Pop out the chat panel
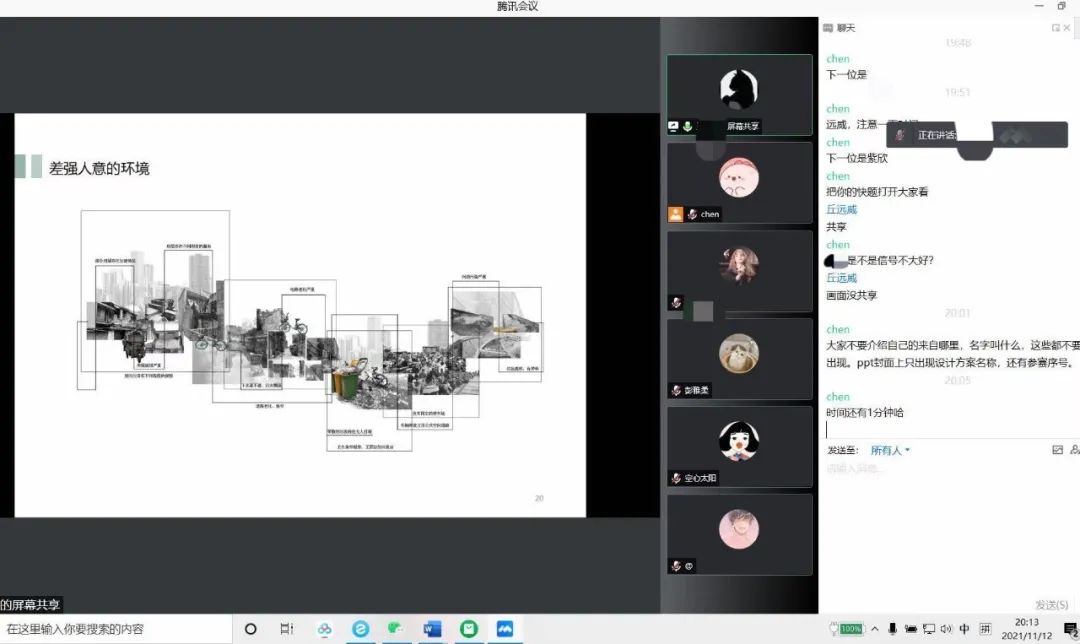 [x=1056, y=28]
